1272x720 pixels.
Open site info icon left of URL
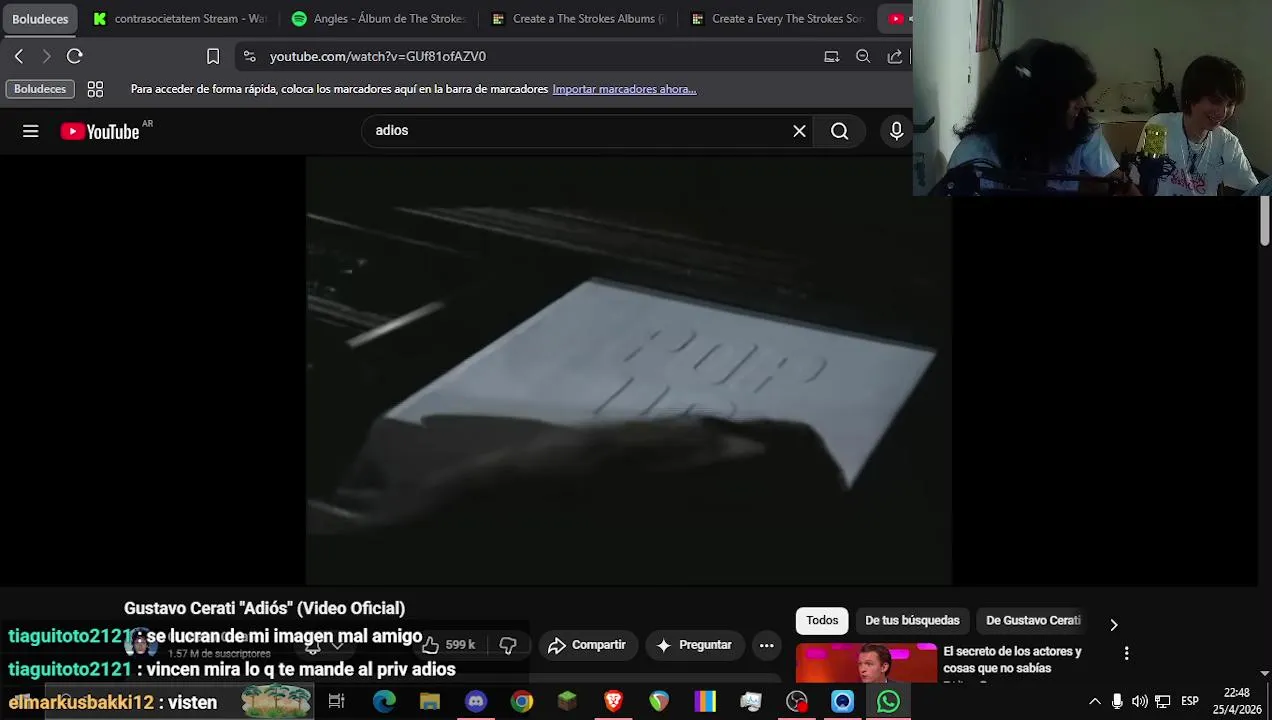pyautogui.click(x=250, y=56)
